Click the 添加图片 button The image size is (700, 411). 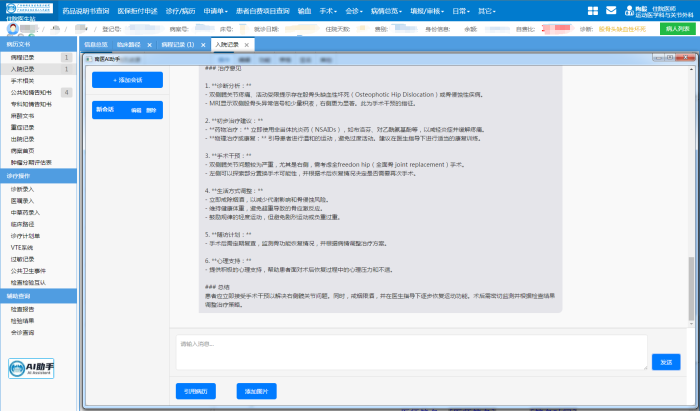point(256,391)
